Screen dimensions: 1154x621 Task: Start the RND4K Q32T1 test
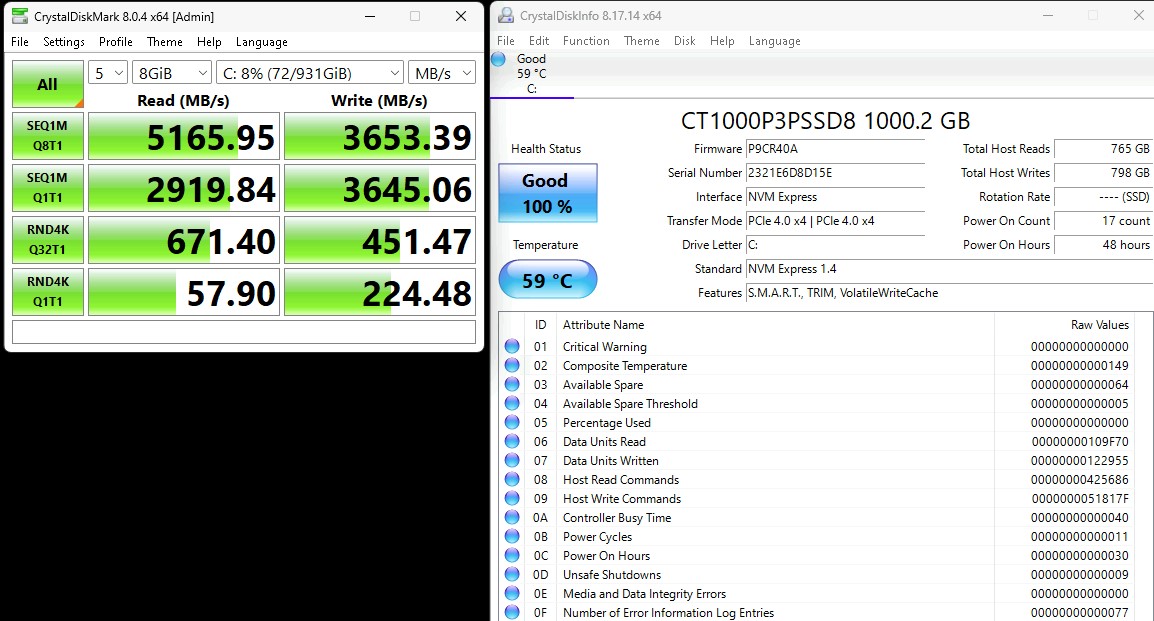[x=48, y=240]
